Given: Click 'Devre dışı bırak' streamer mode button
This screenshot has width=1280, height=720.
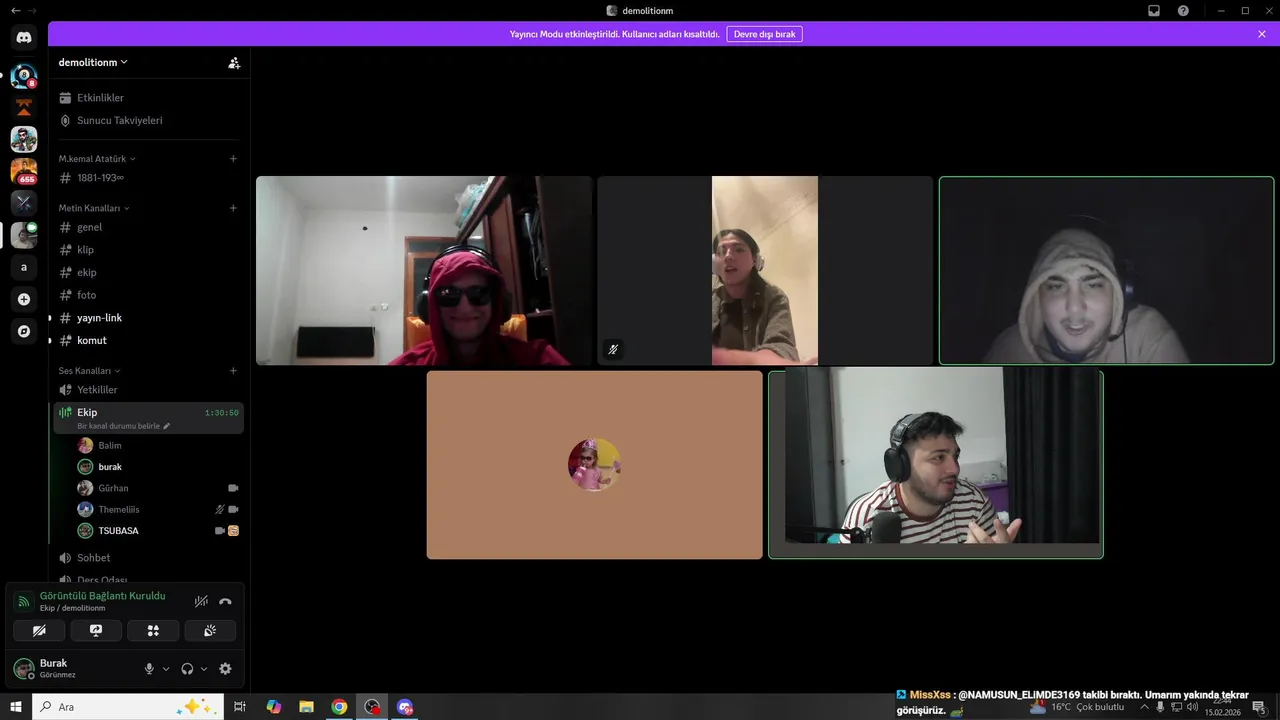Looking at the screenshot, I should pyautogui.click(x=764, y=34).
